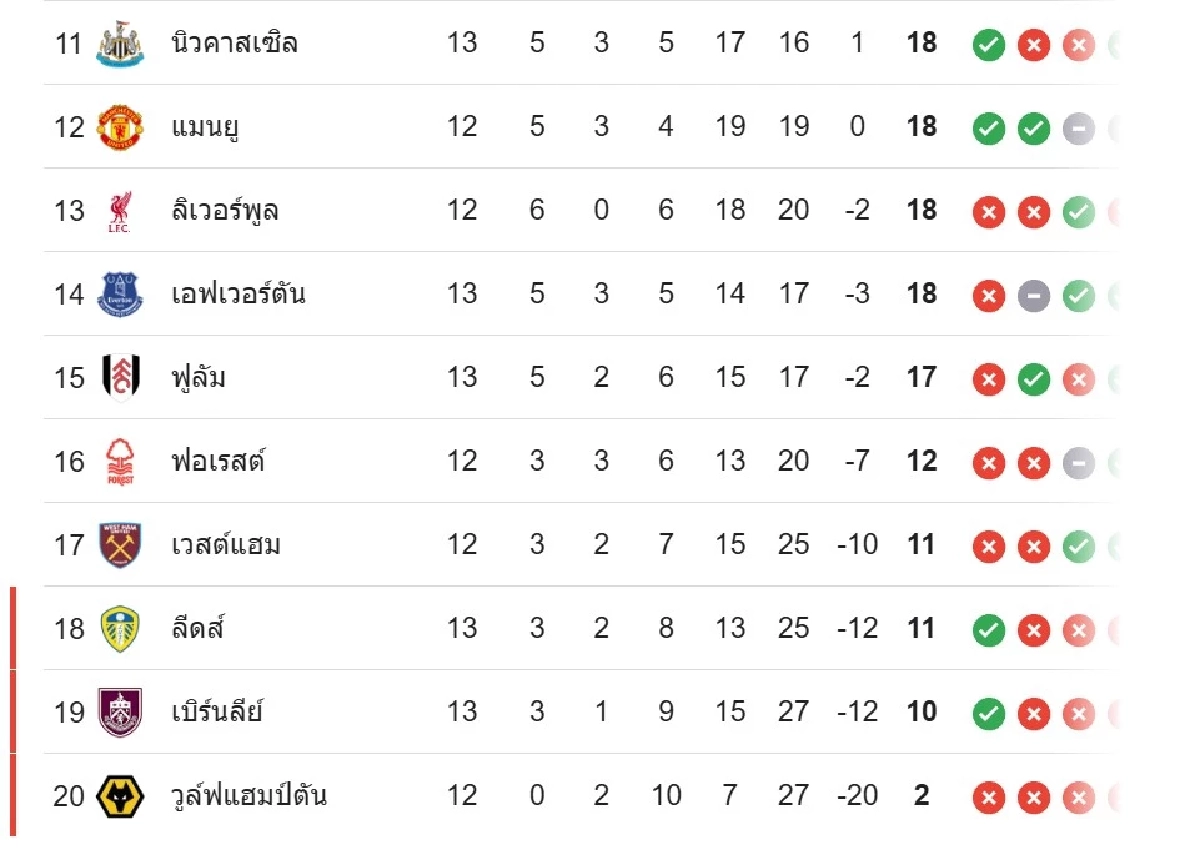Open team name ลิเวอร์พูล
1200x850 pixels.
click(x=224, y=211)
